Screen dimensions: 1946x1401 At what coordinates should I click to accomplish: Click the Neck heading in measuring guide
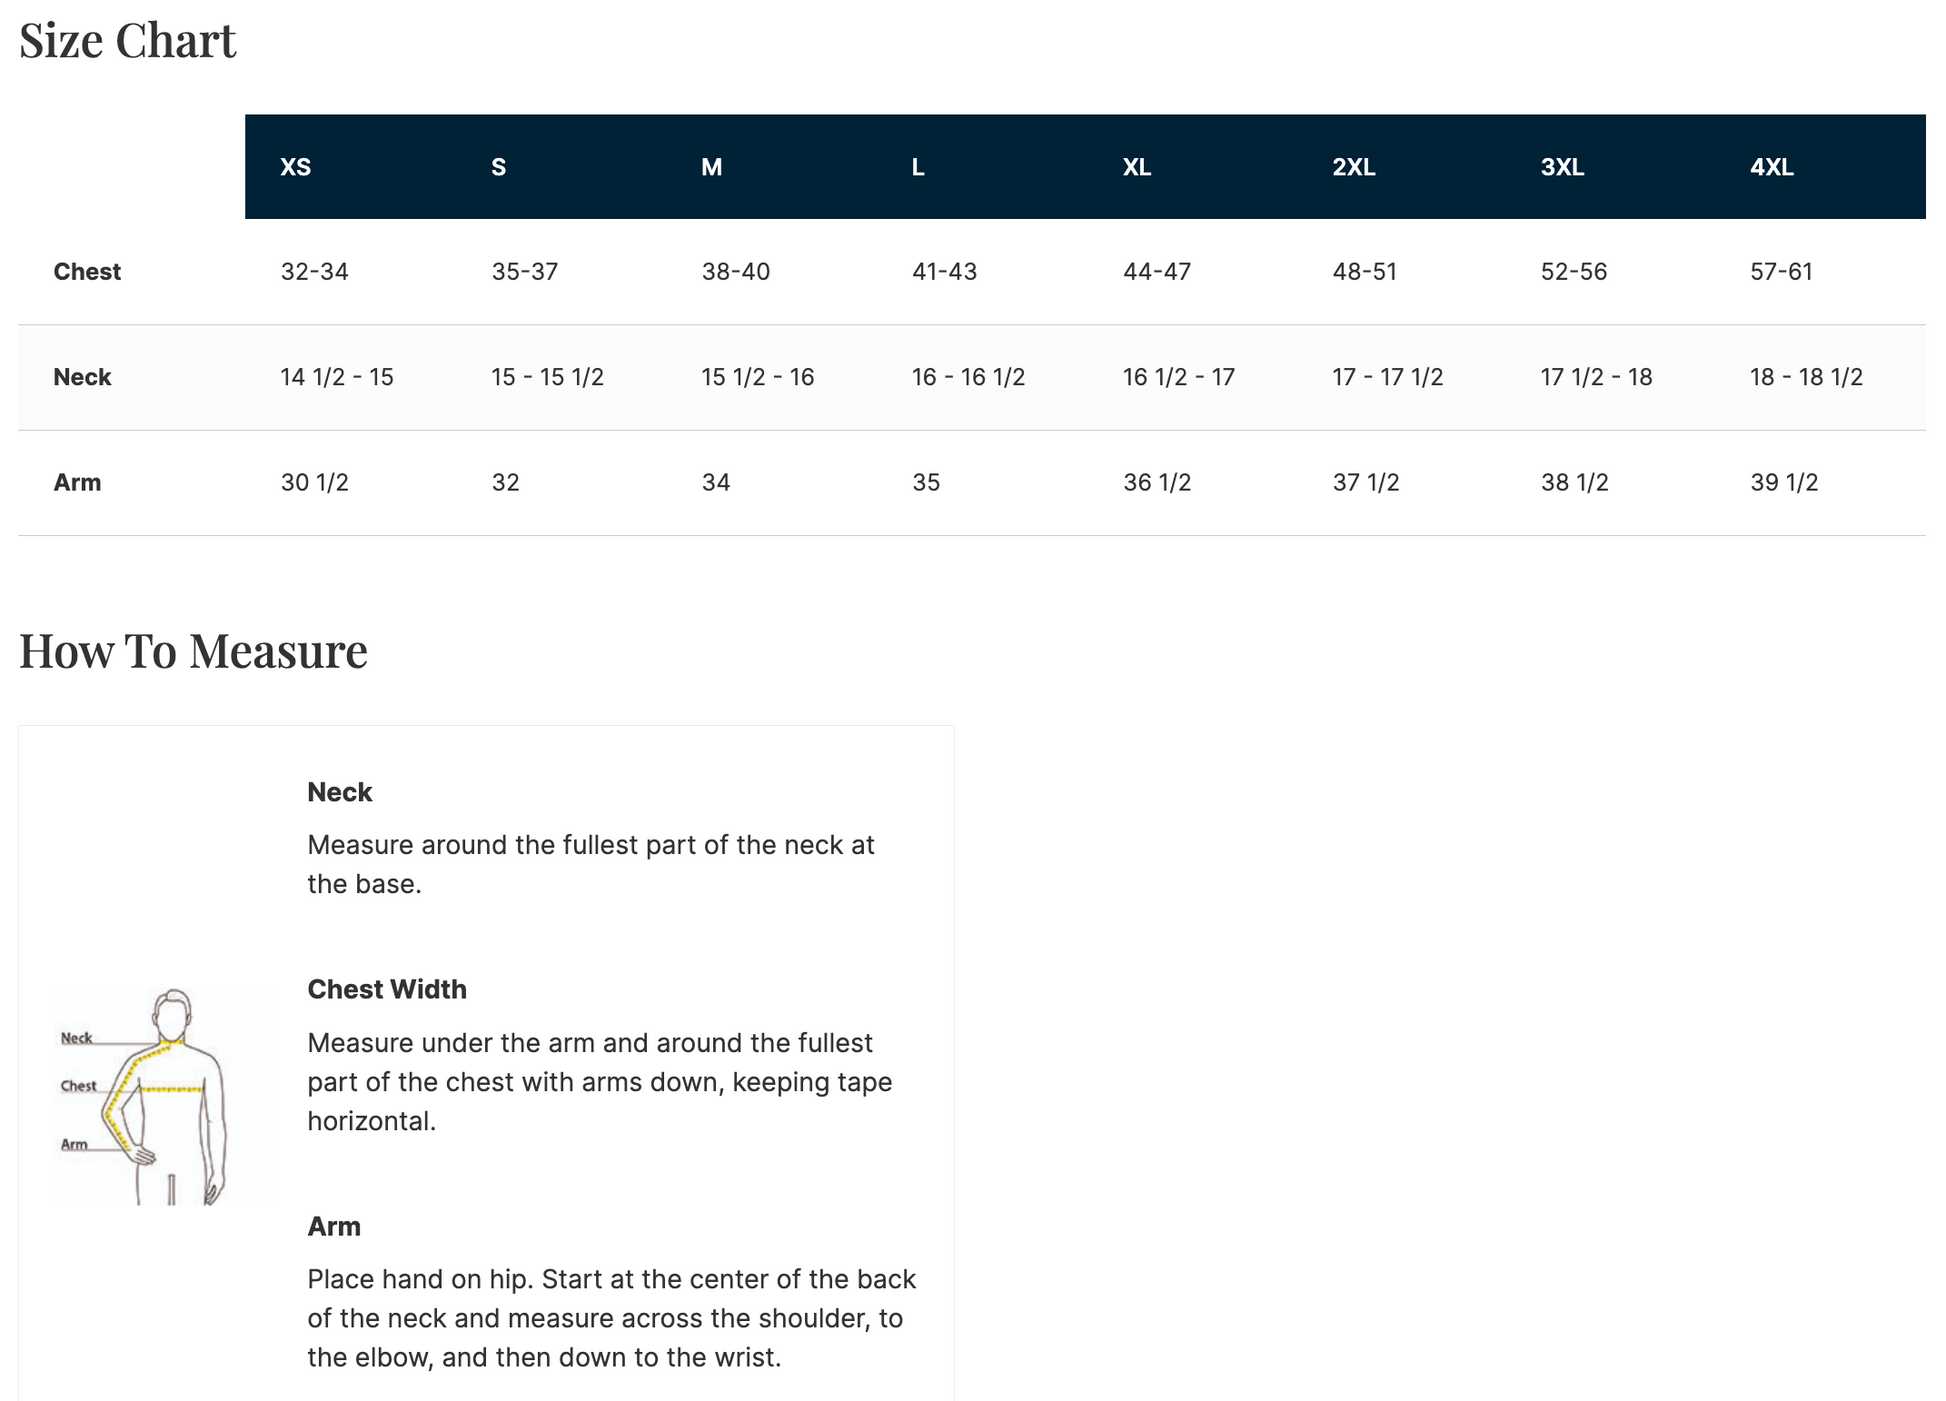(x=340, y=792)
